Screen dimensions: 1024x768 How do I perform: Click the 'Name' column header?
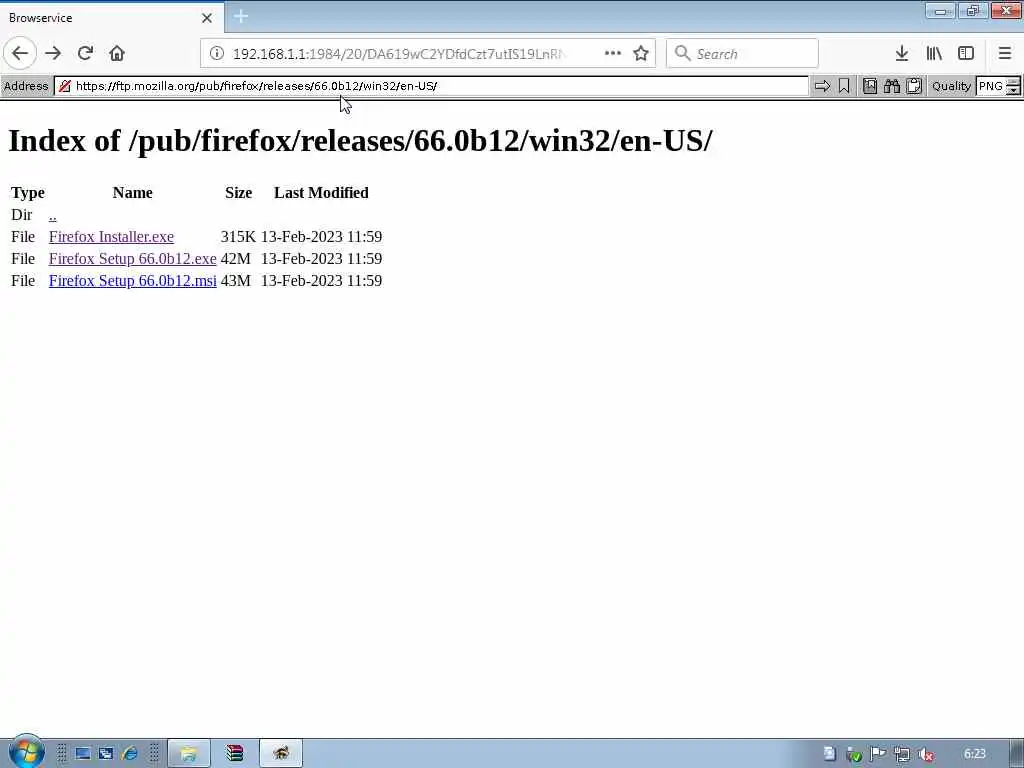coord(133,193)
